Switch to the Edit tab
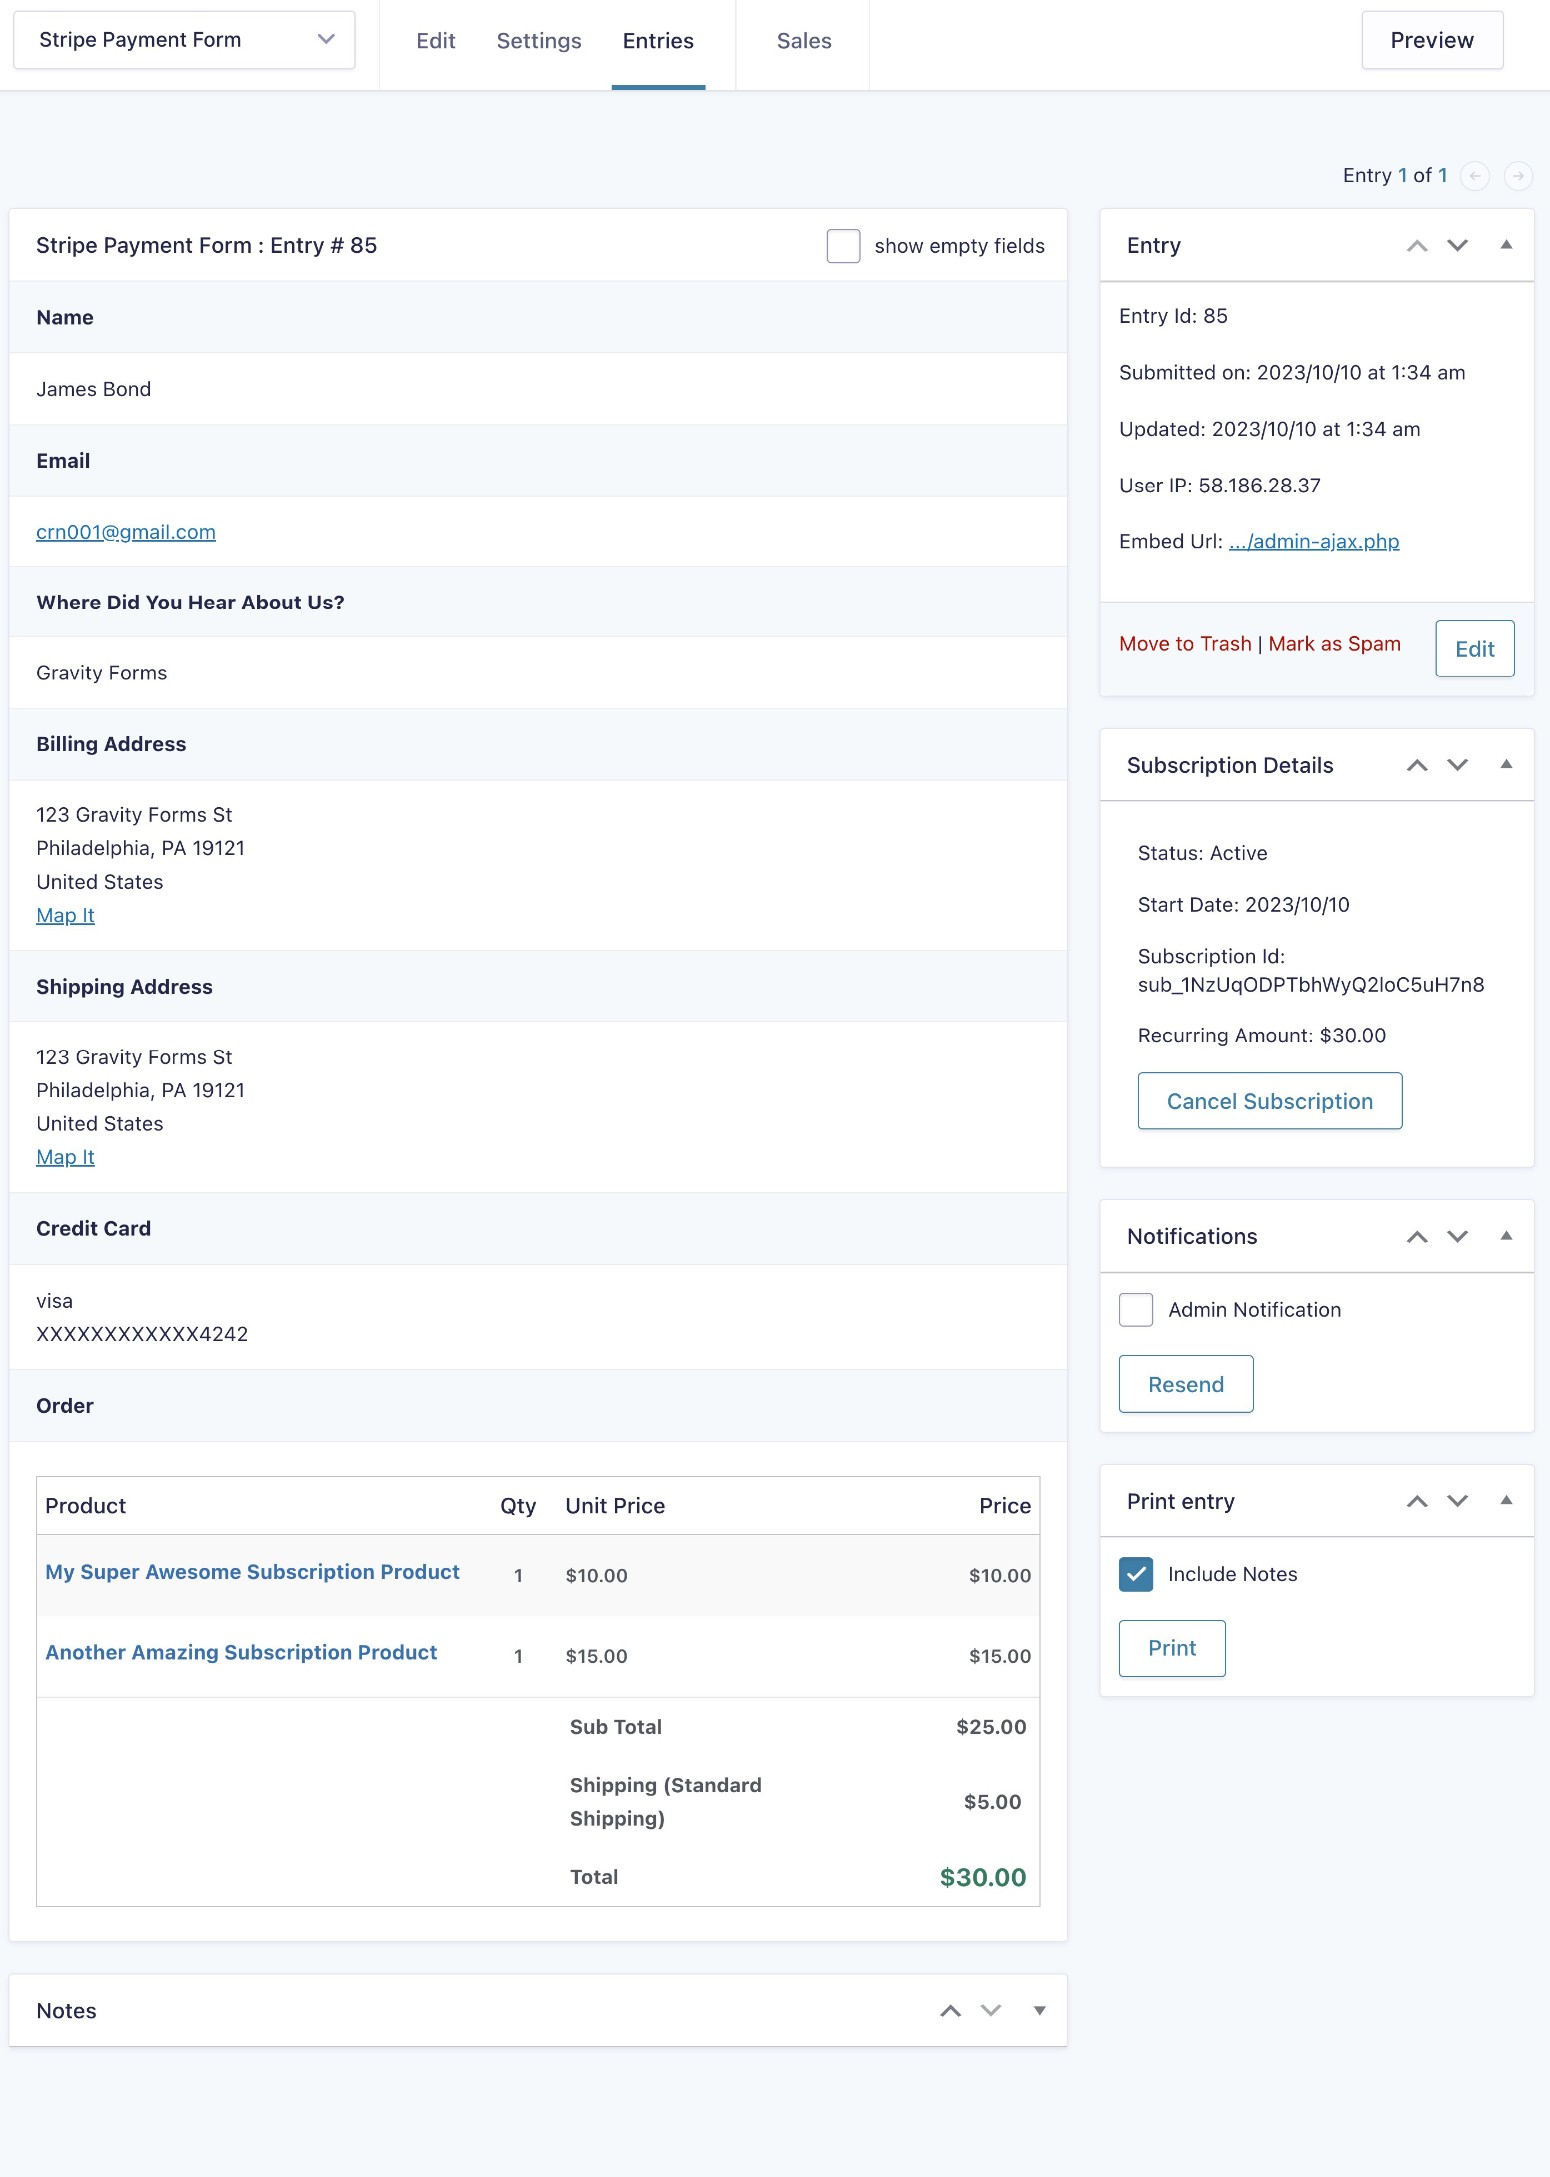1550x2177 pixels. click(436, 41)
